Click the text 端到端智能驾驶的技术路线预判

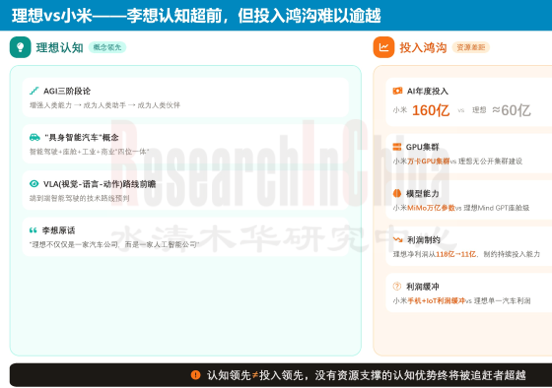(79, 198)
